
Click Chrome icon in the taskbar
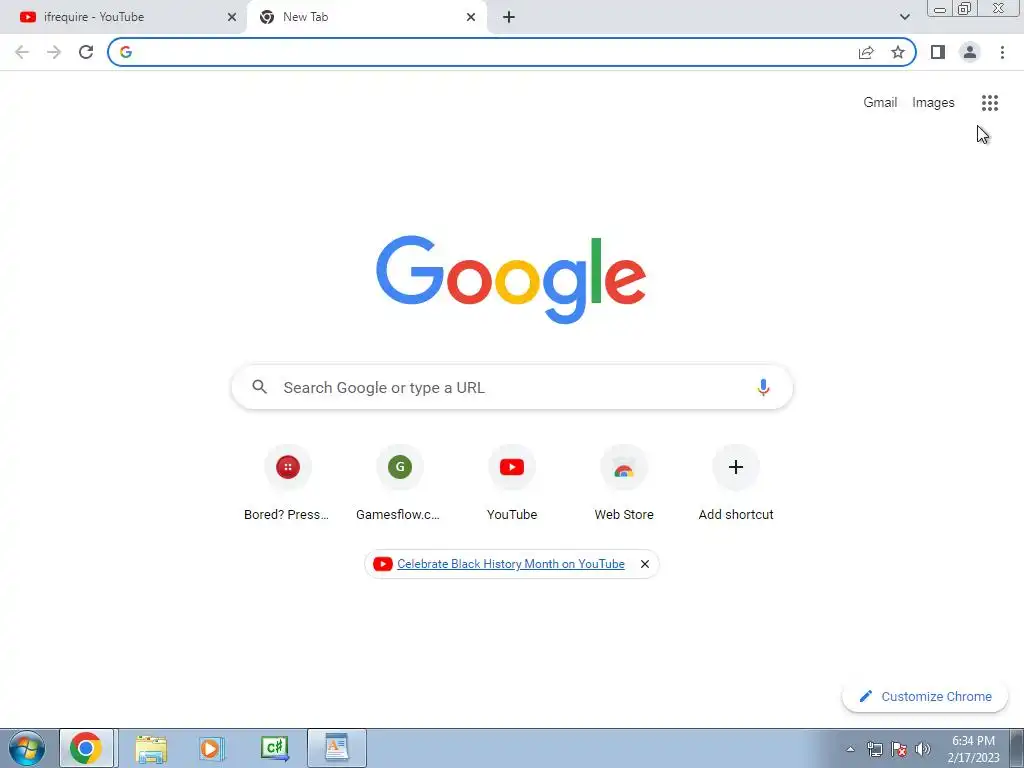tap(86, 748)
